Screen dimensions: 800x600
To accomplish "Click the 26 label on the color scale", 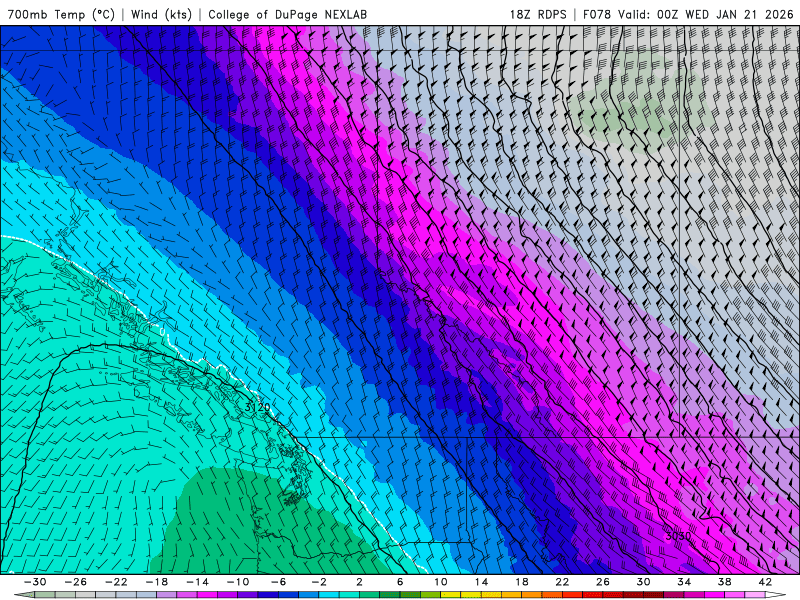I will 603,582.
